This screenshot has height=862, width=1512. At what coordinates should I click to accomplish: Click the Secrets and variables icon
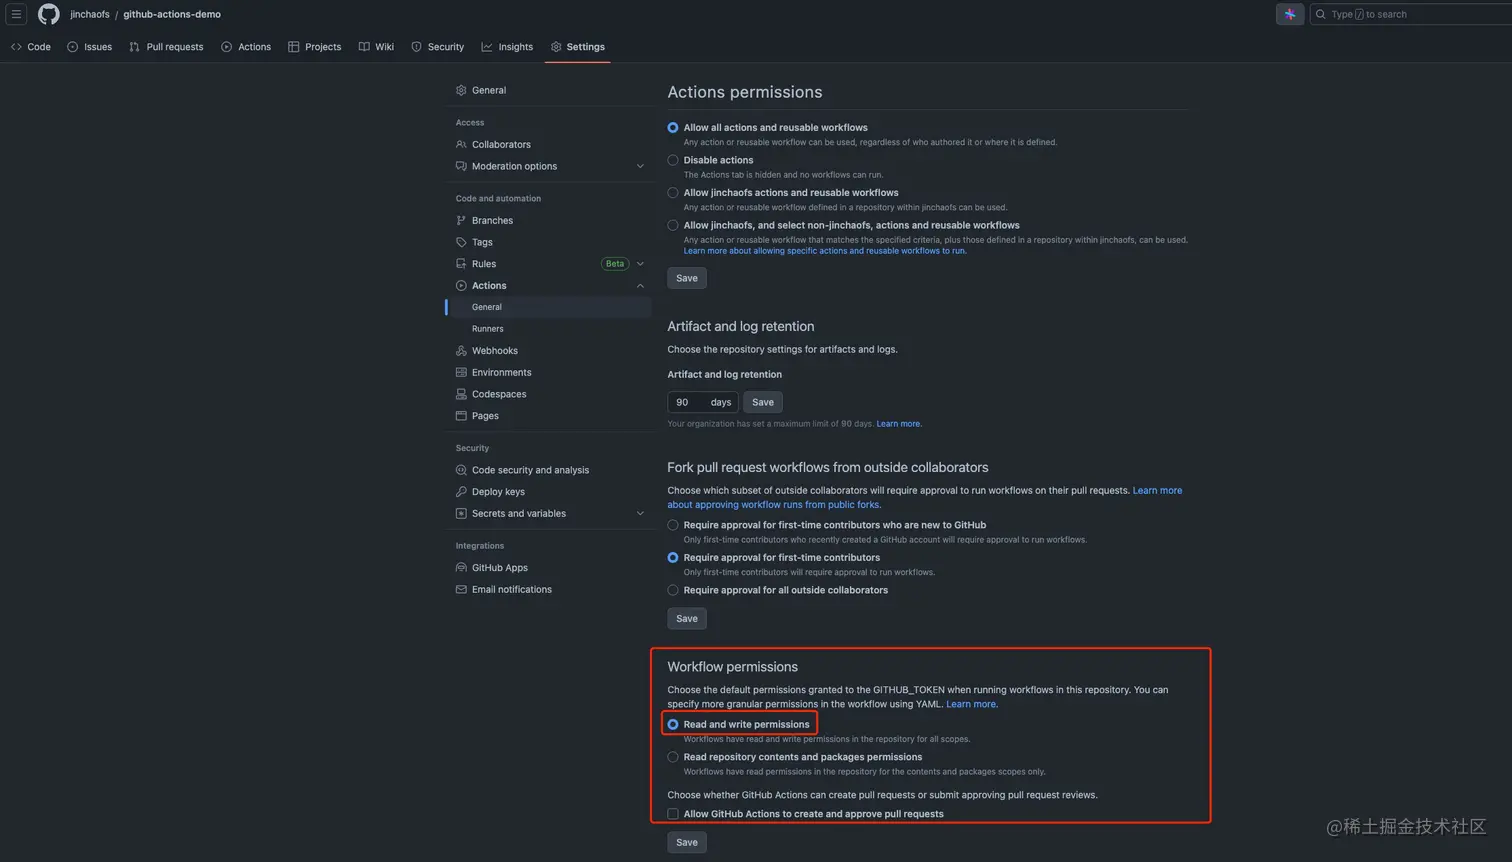(x=461, y=513)
